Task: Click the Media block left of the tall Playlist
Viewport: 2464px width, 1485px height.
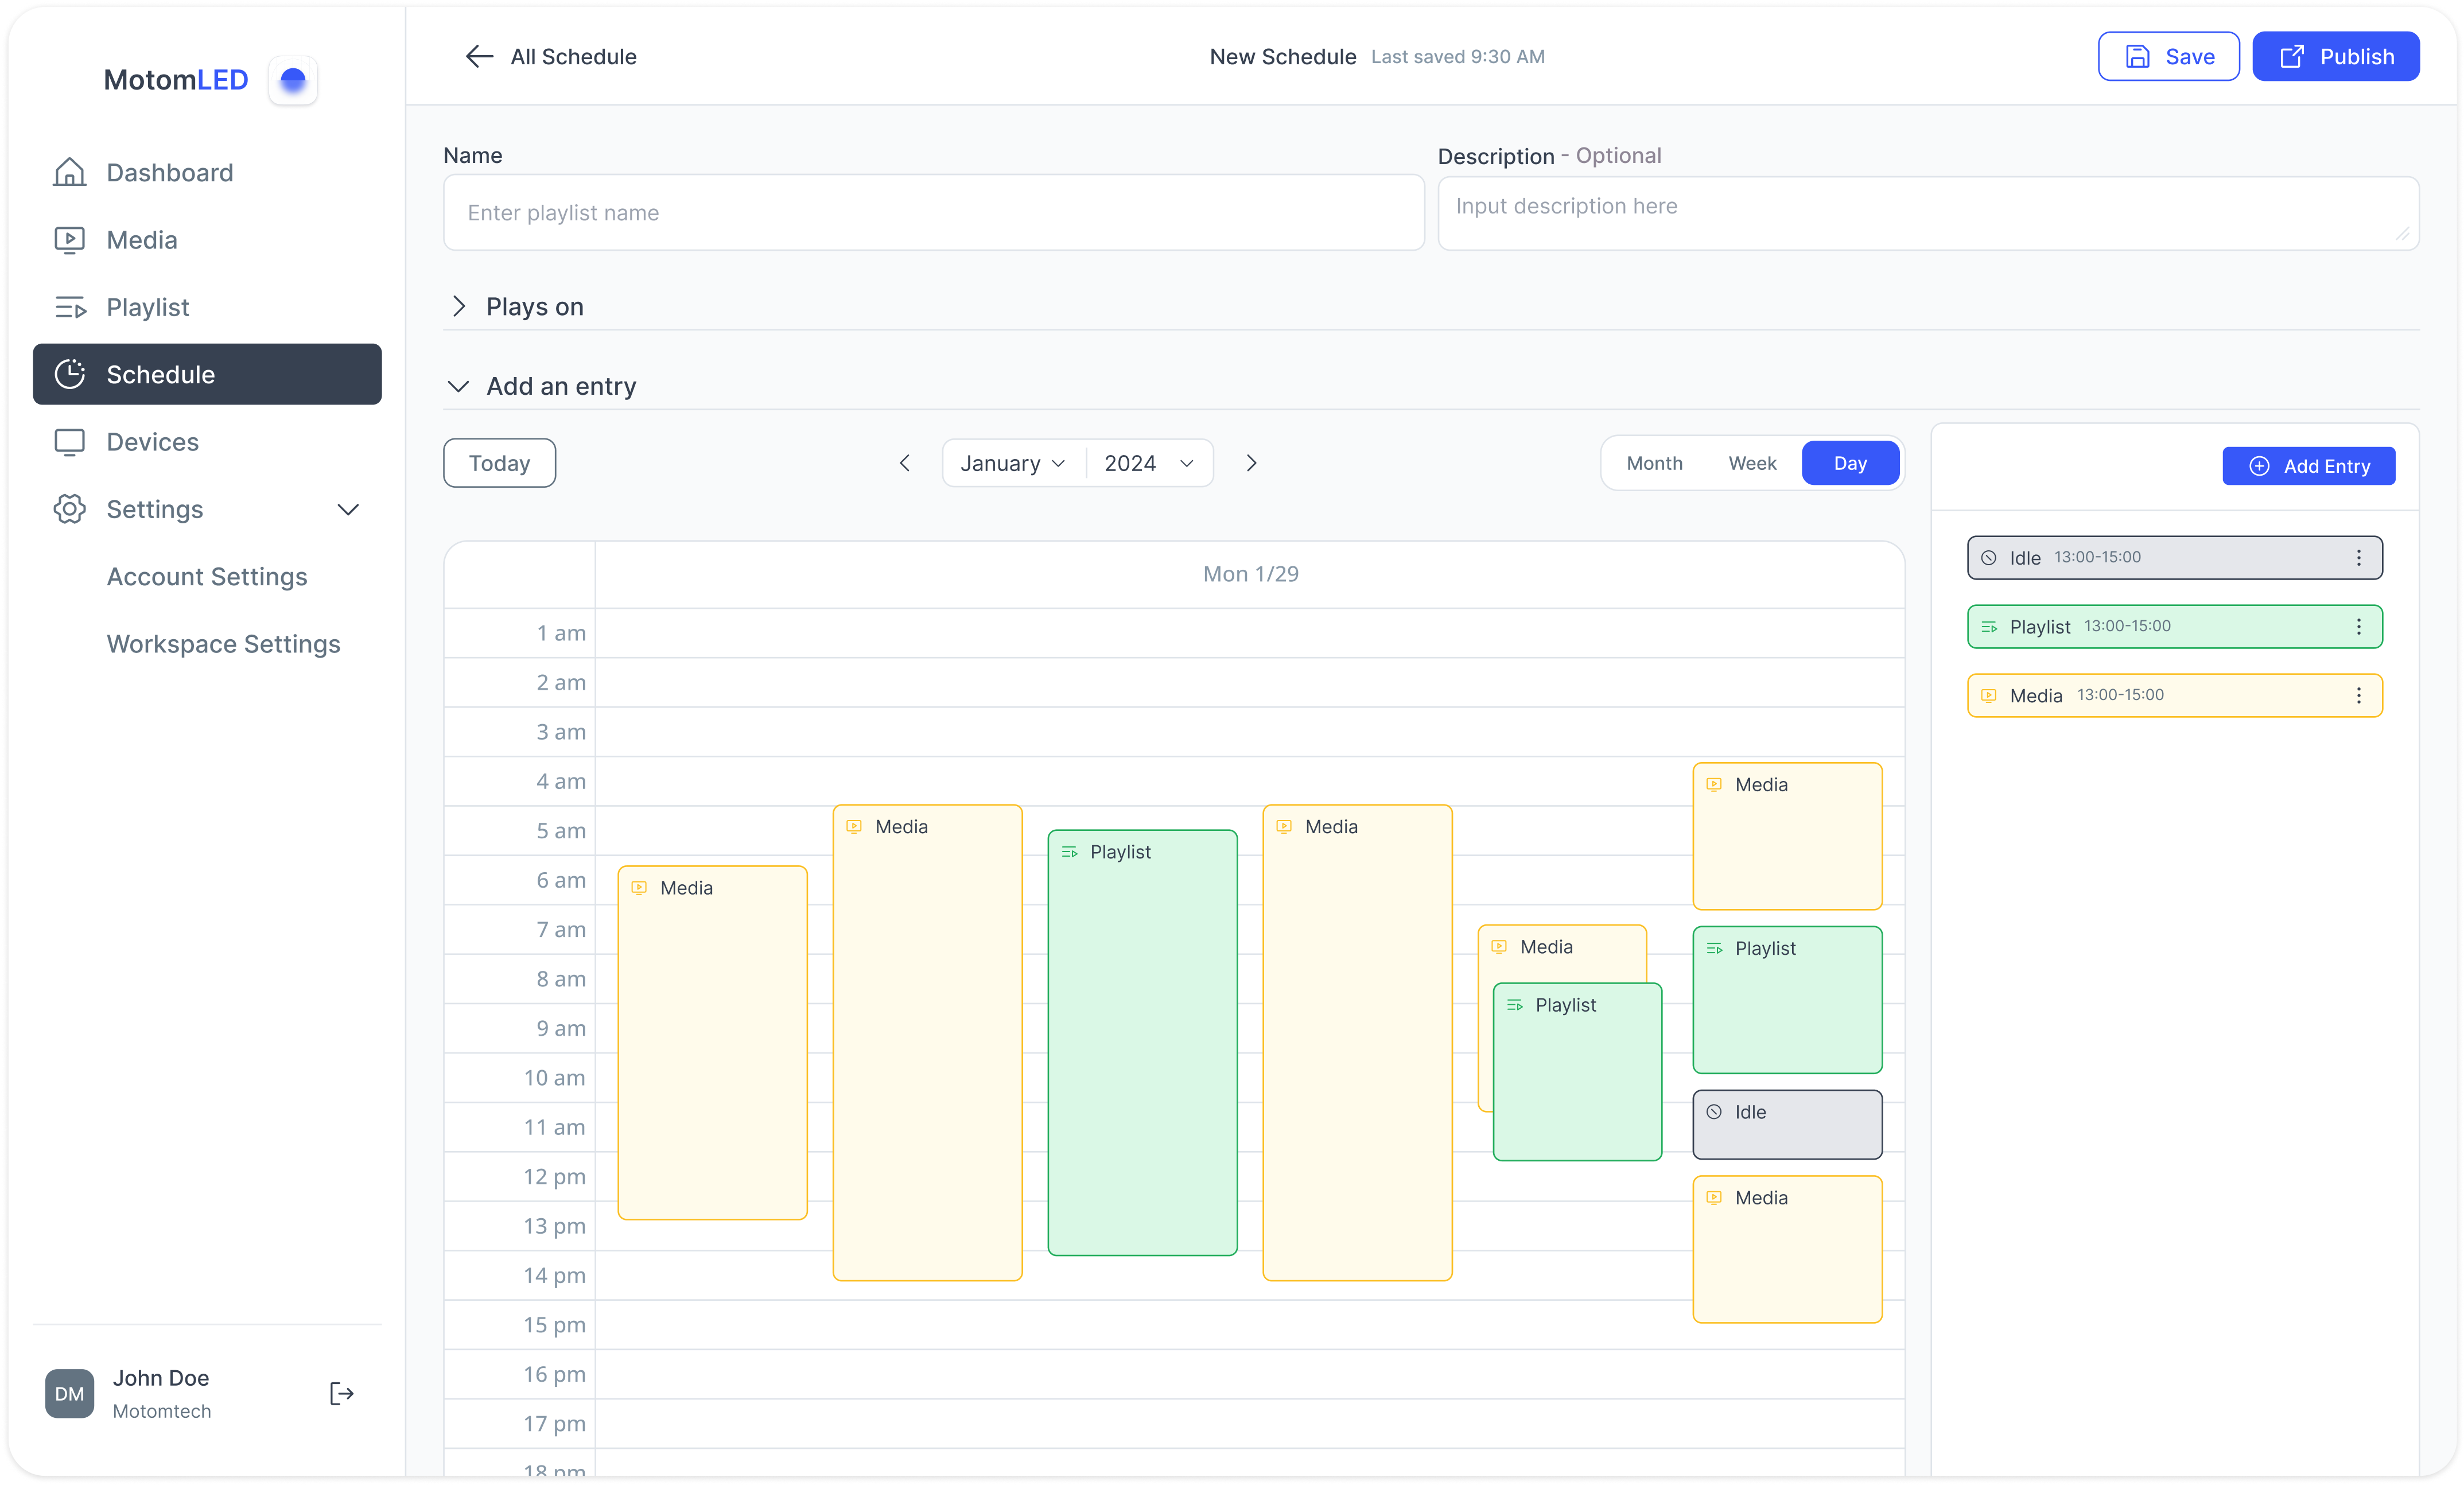Action: (928, 1042)
